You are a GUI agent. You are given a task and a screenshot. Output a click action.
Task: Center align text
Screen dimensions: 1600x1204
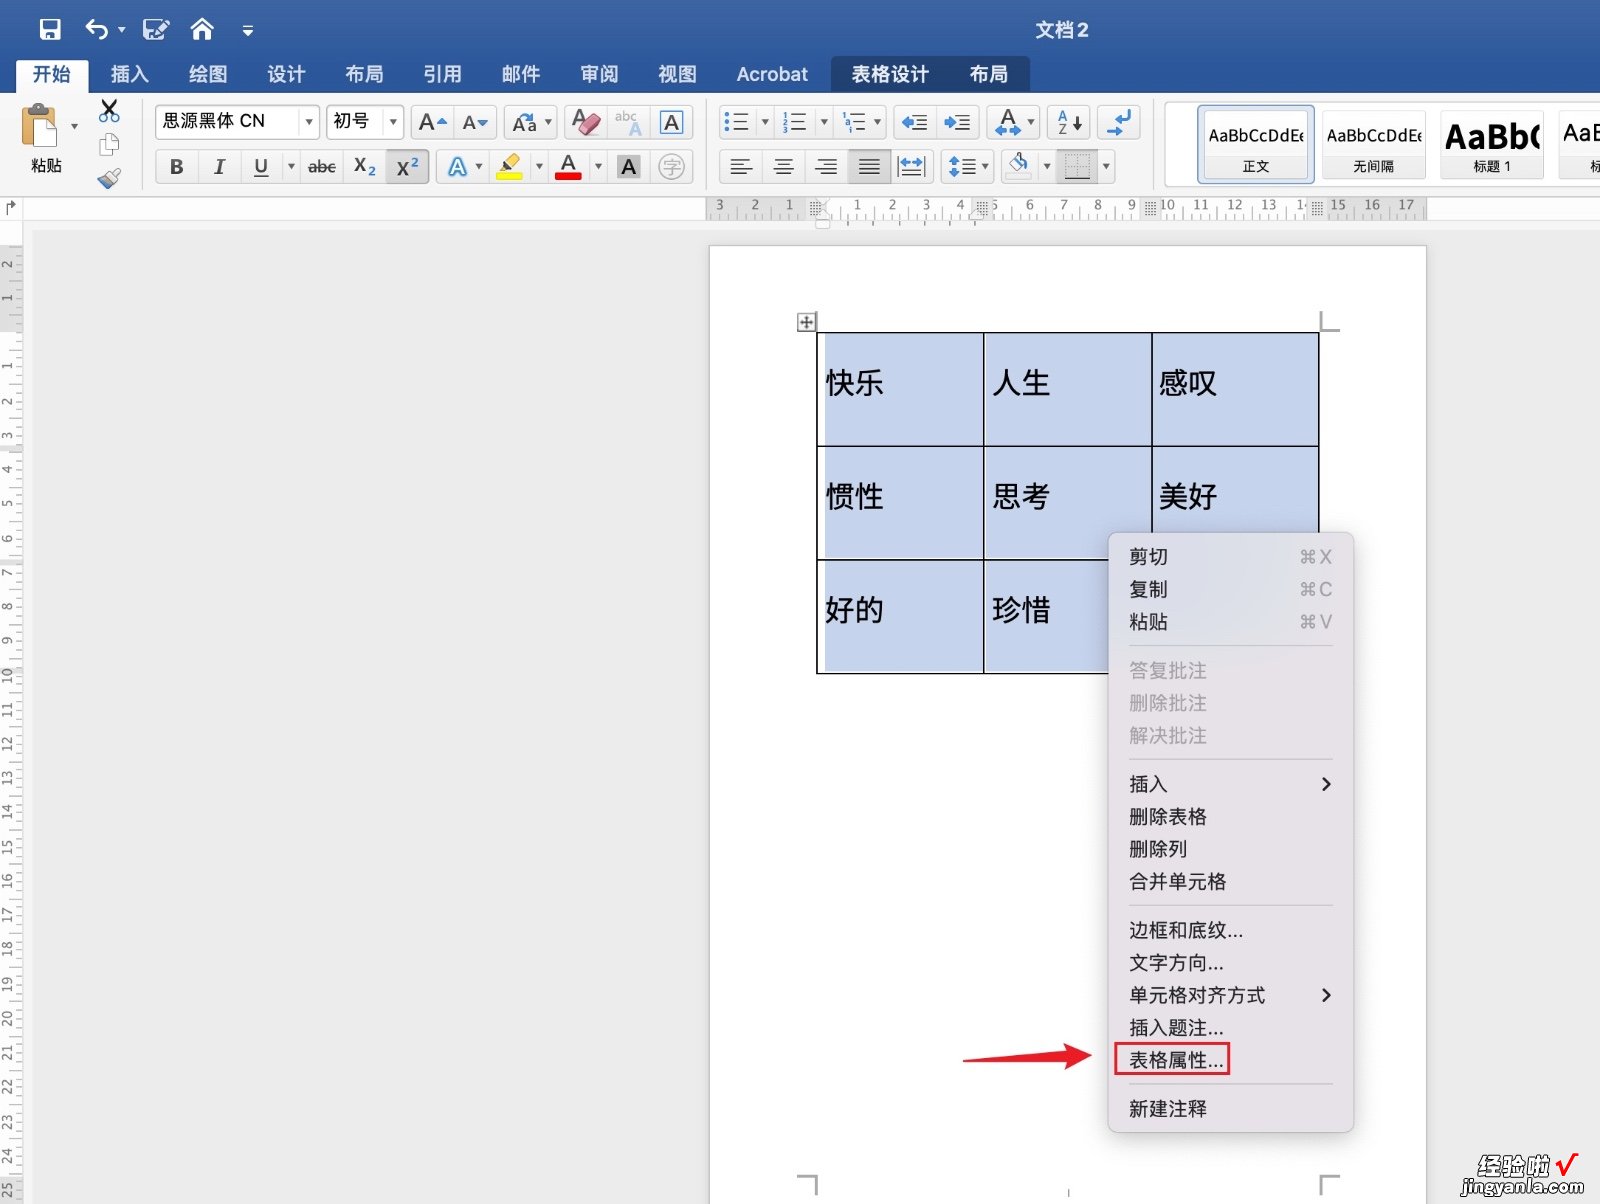point(784,167)
